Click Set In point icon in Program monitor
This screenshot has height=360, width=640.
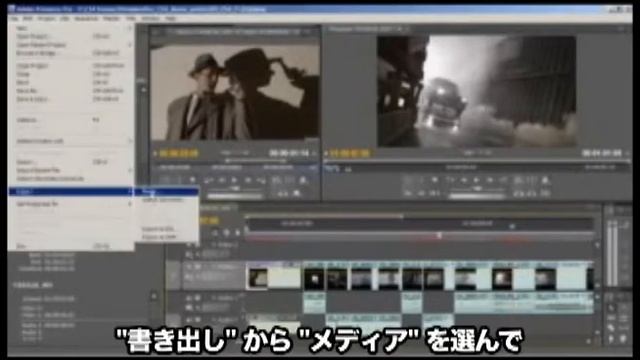pyautogui.click(x=407, y=180)
